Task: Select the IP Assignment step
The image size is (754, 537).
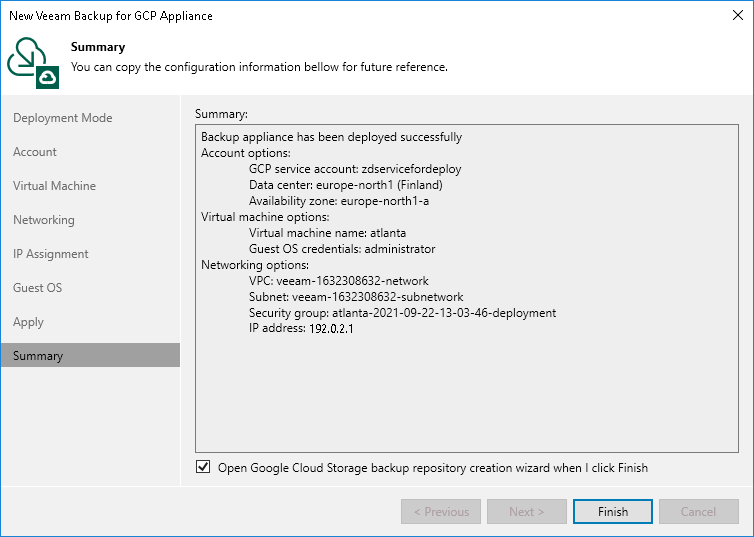Action: tap(50, 254)
